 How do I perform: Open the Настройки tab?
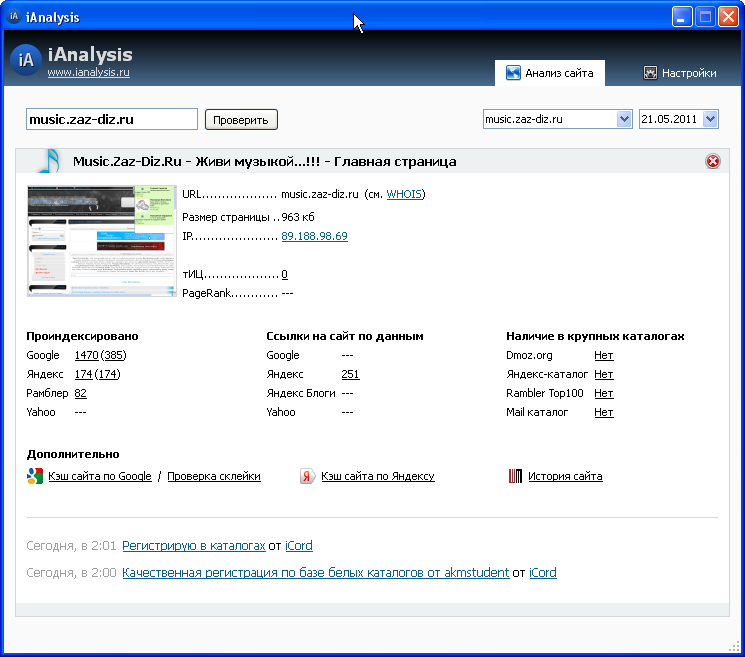679,73
